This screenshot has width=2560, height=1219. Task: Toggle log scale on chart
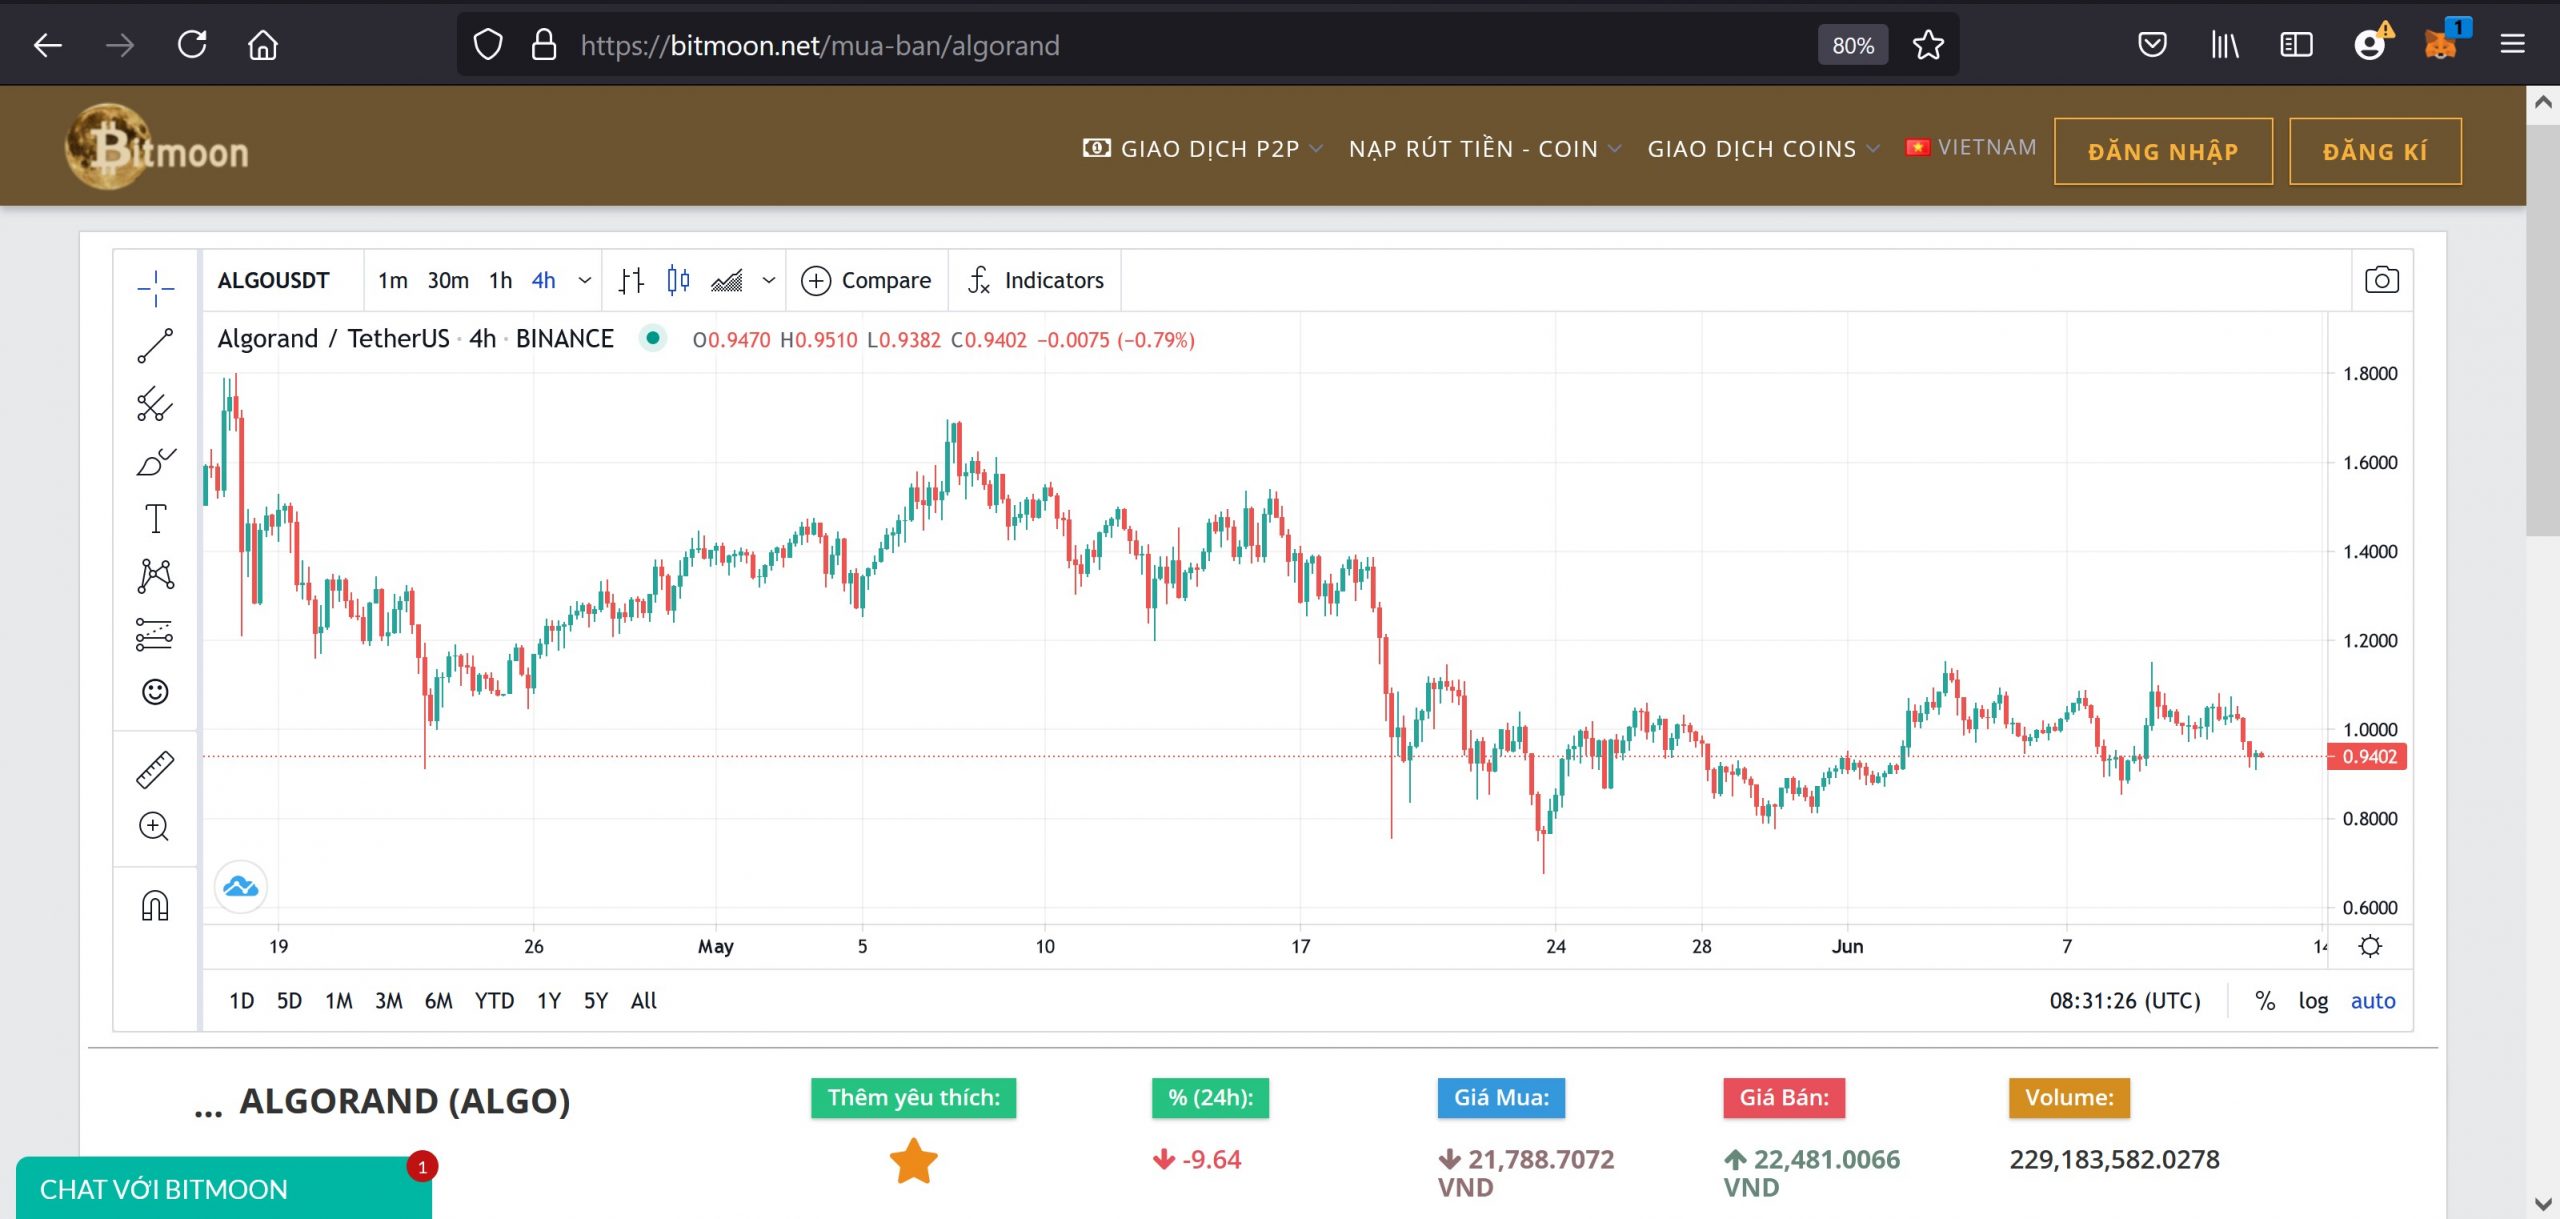pyautogui.click(x=2313, y=1000)
